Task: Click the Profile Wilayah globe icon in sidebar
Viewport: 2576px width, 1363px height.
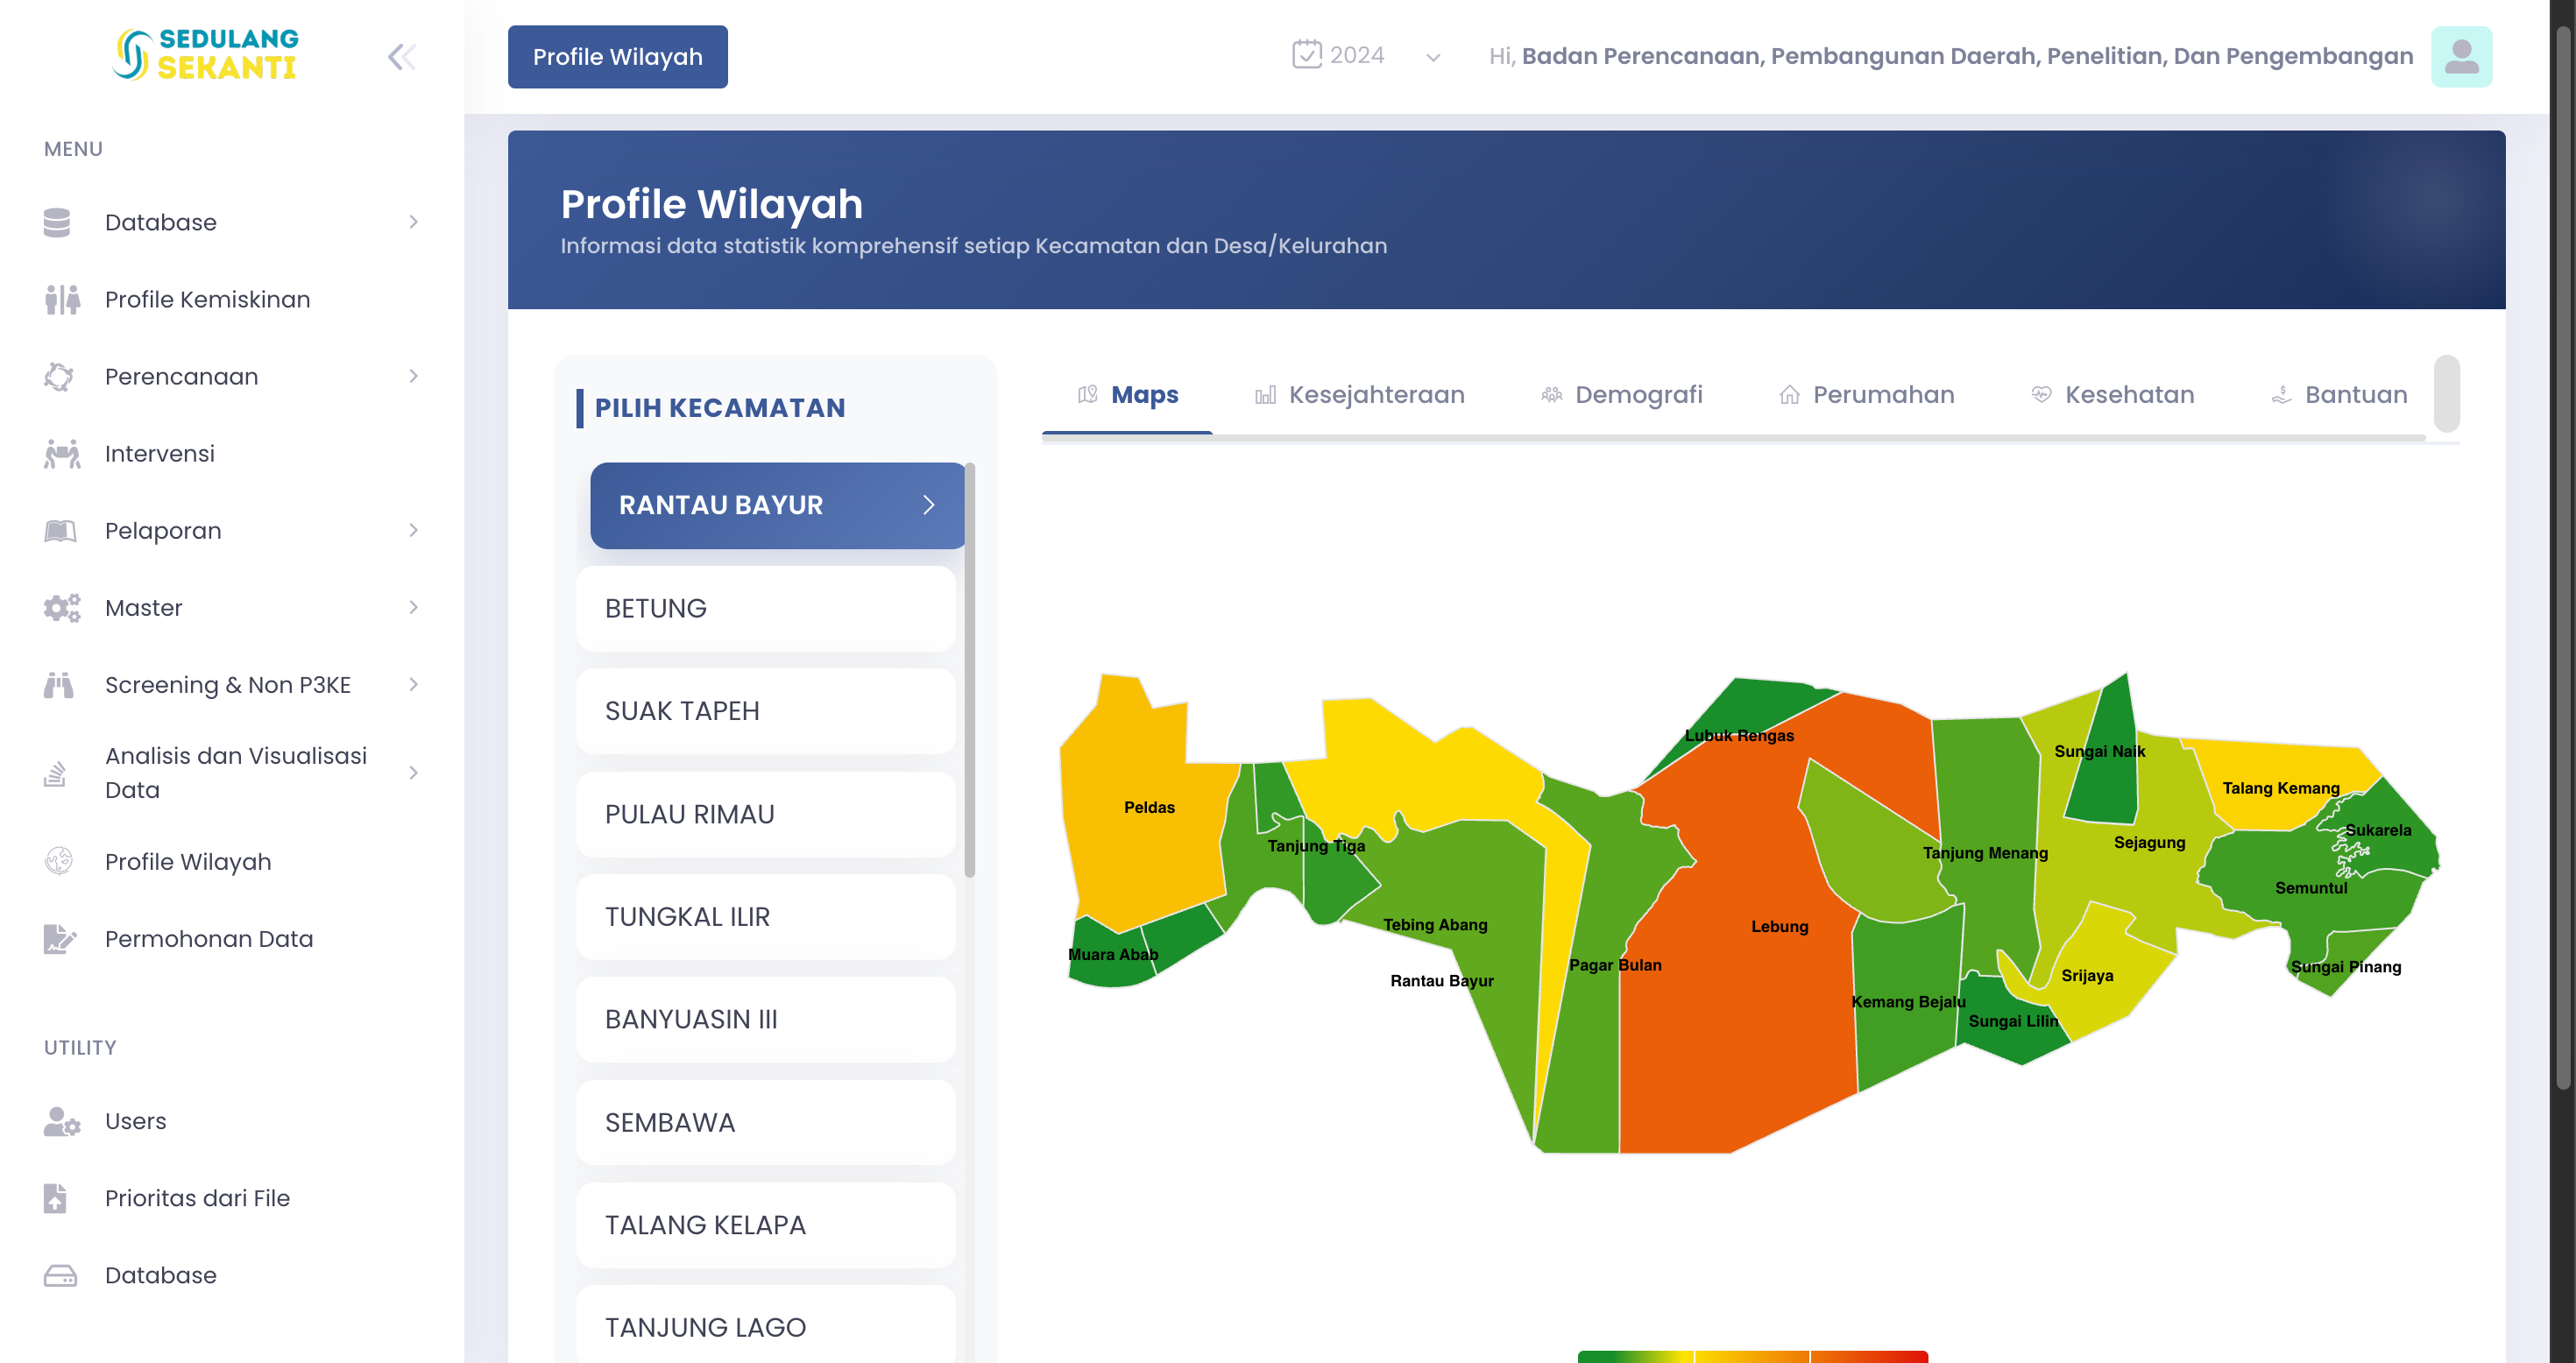Action: pos(59,861)
